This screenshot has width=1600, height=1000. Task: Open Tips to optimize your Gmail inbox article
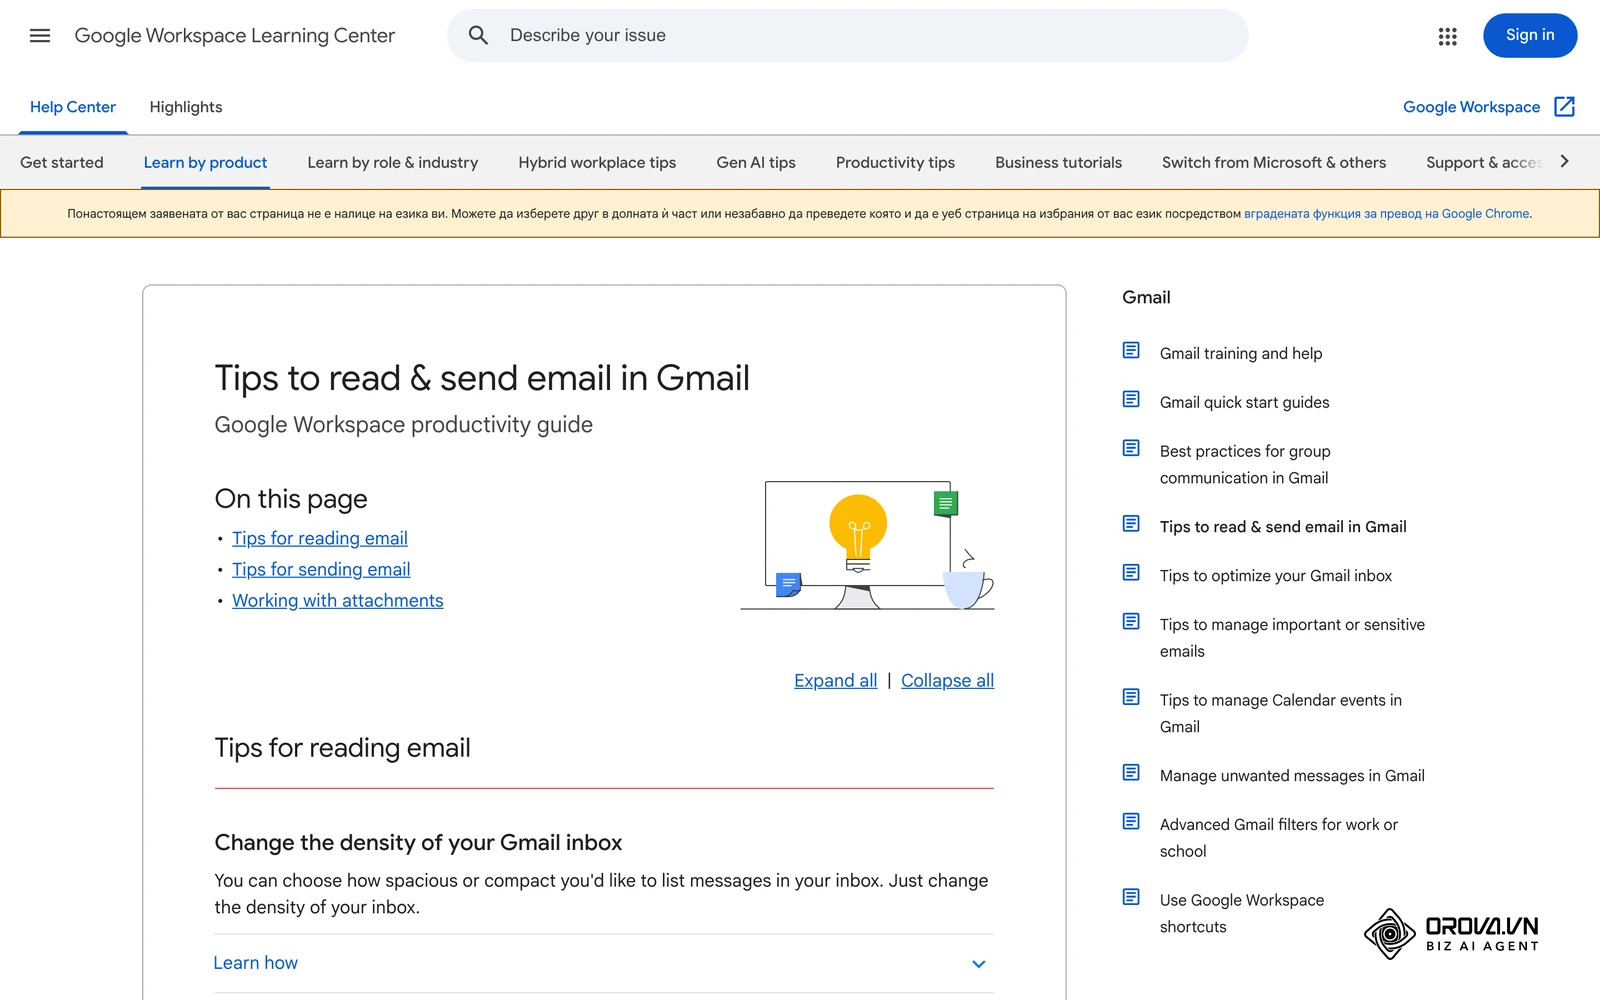tap(1276, 576)
